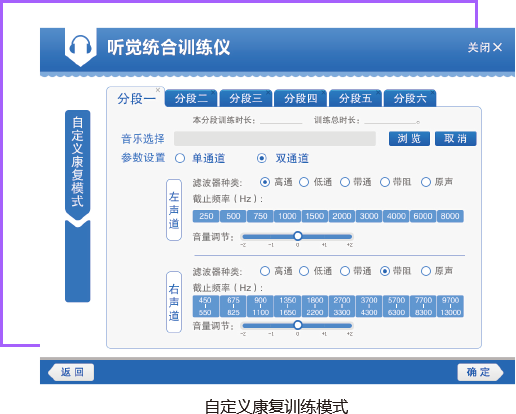Select the 单通道 radio option
The image size is (516, 414).
pos(180,158)
